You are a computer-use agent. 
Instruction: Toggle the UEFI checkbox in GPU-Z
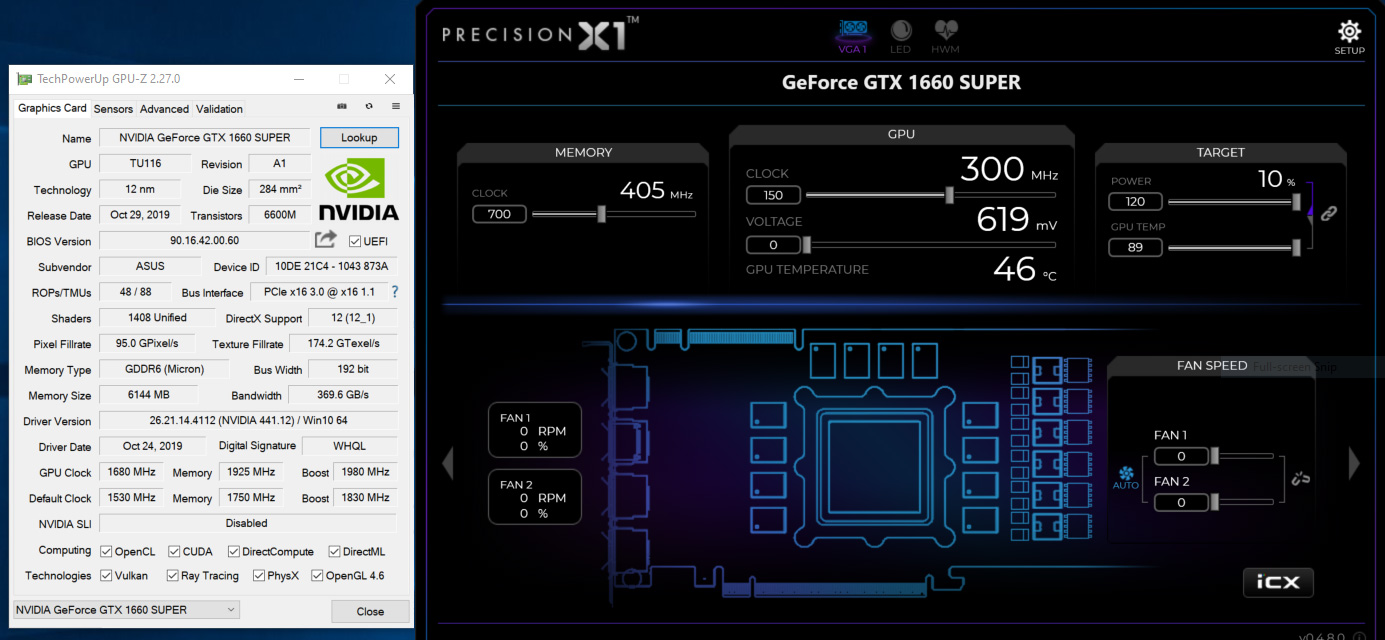355,241
